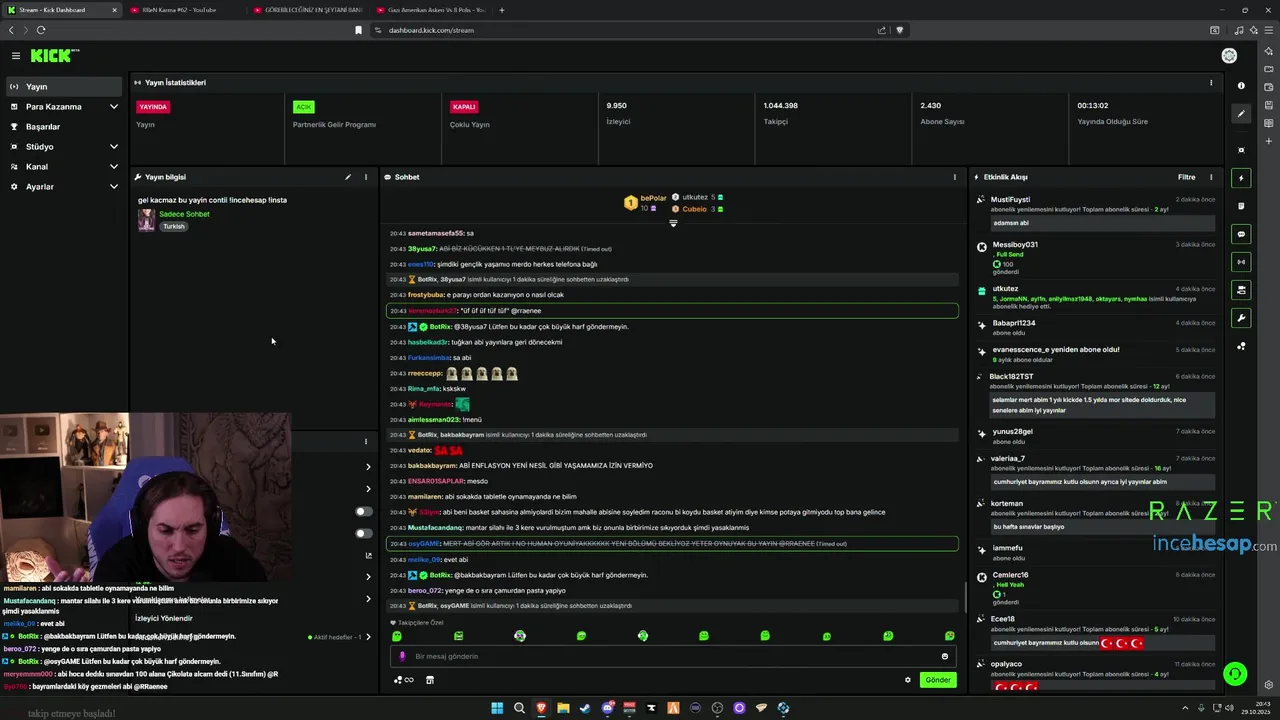Screen dimensions: 1280x720
Task: Click the three-dots cluster icon in right bar
Action: pyautogui.click(x=1241, y=346)
